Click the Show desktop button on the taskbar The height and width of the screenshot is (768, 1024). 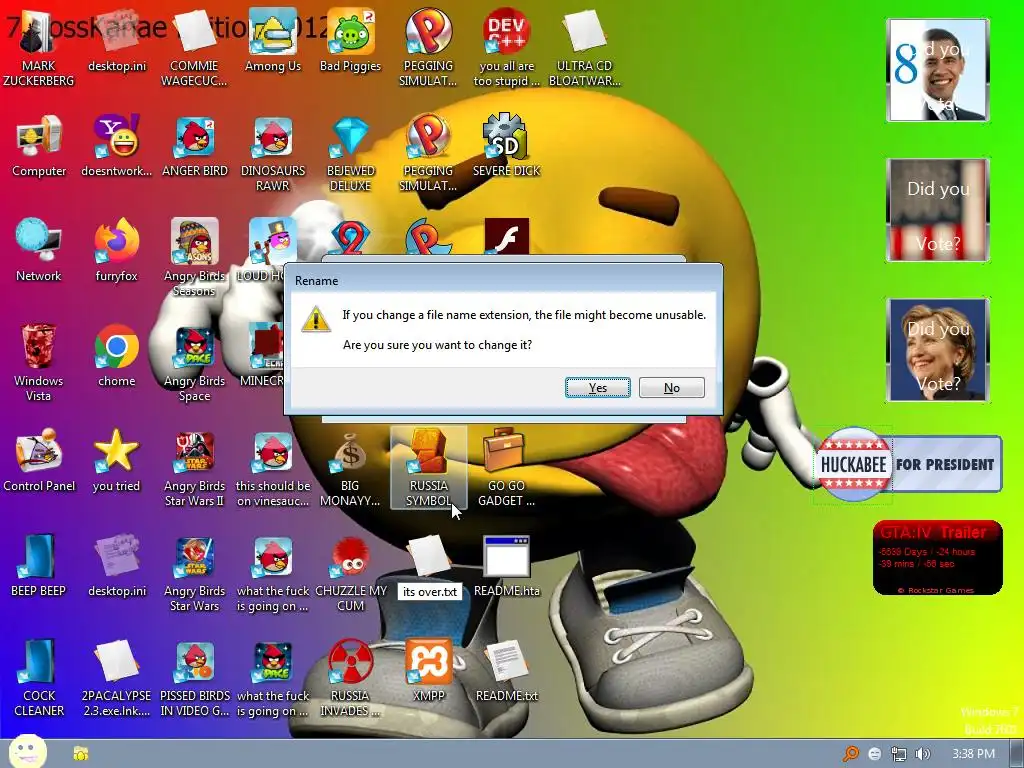[1017, 754]
